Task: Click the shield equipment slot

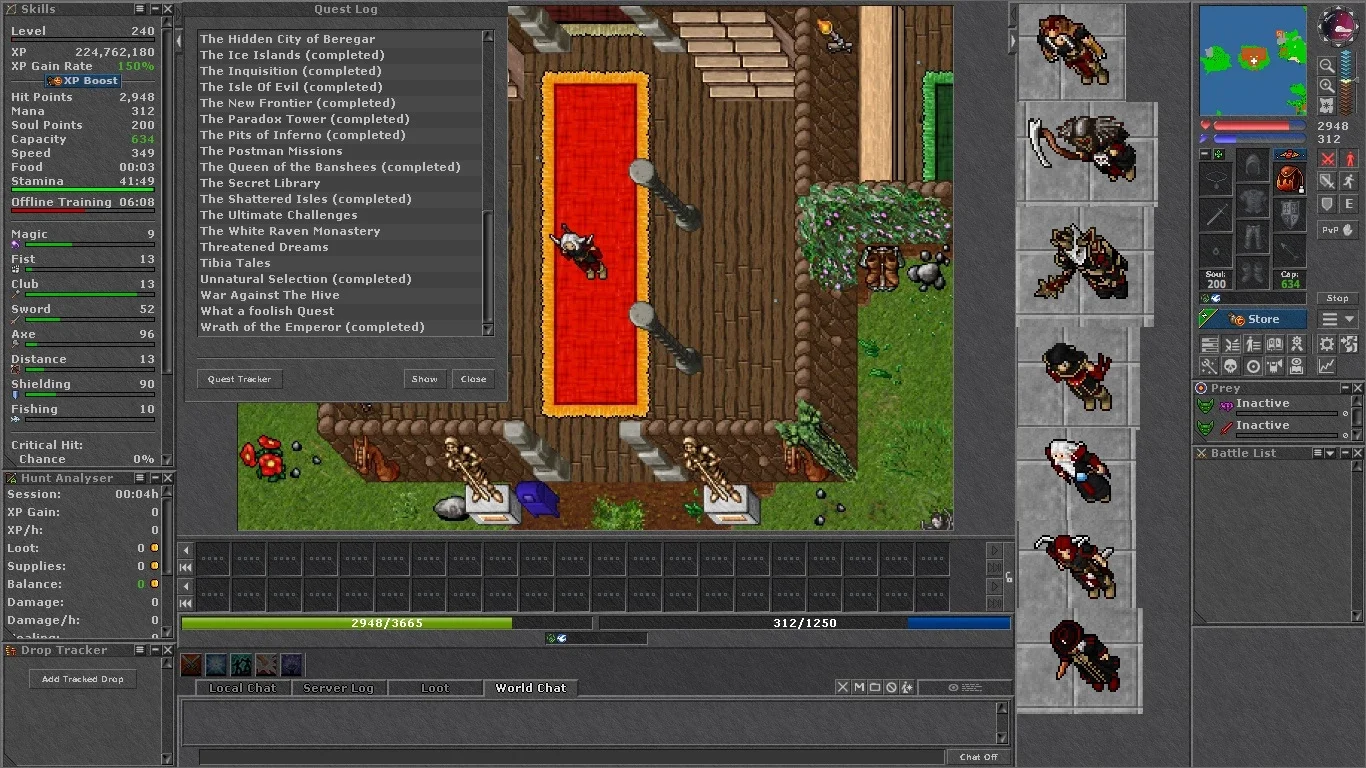Action: click(1289, 214)
